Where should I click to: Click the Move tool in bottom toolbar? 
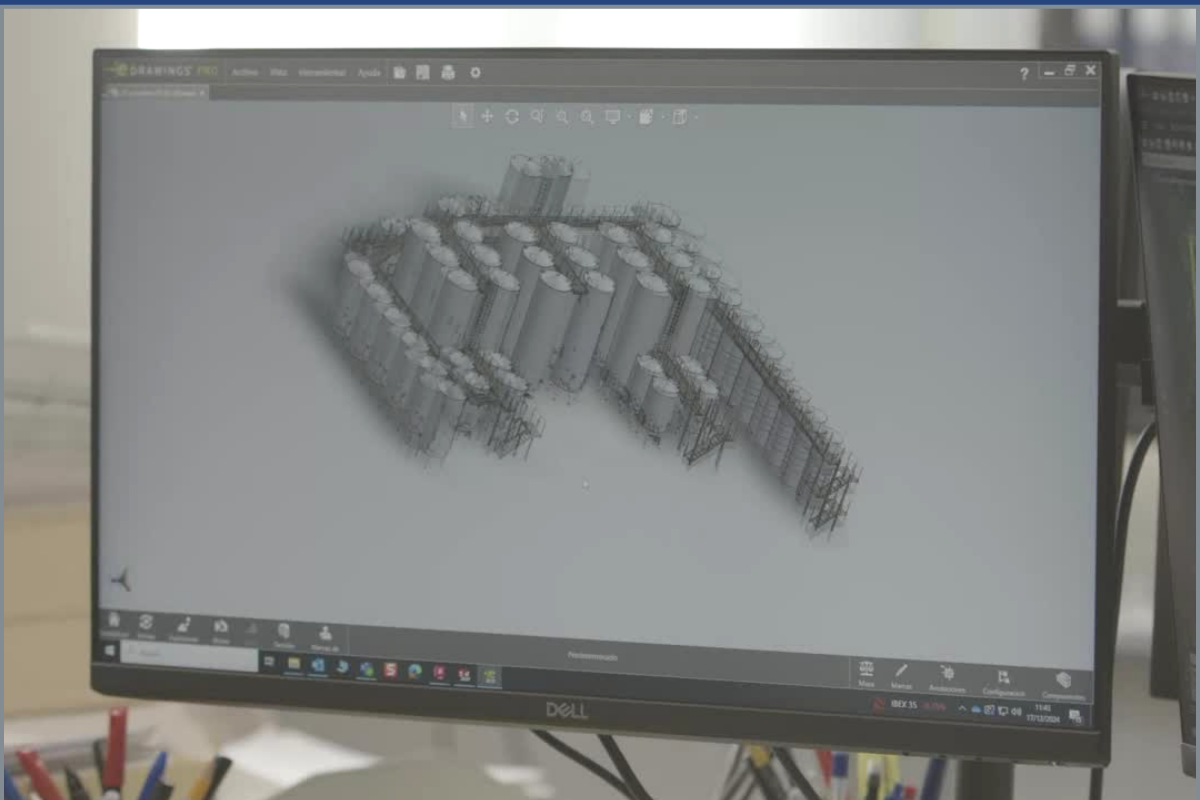pyautogui.click(x=221, y=629)
